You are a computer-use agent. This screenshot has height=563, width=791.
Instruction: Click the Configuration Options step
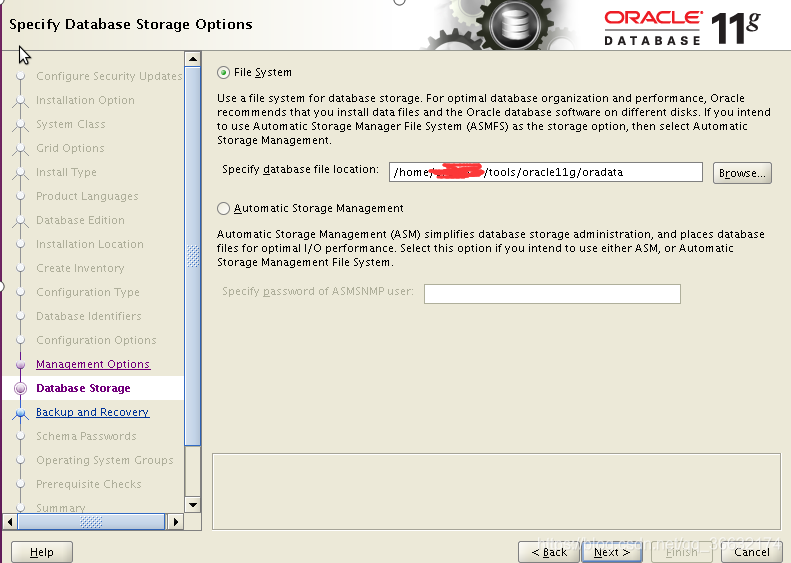coord(96,340)
